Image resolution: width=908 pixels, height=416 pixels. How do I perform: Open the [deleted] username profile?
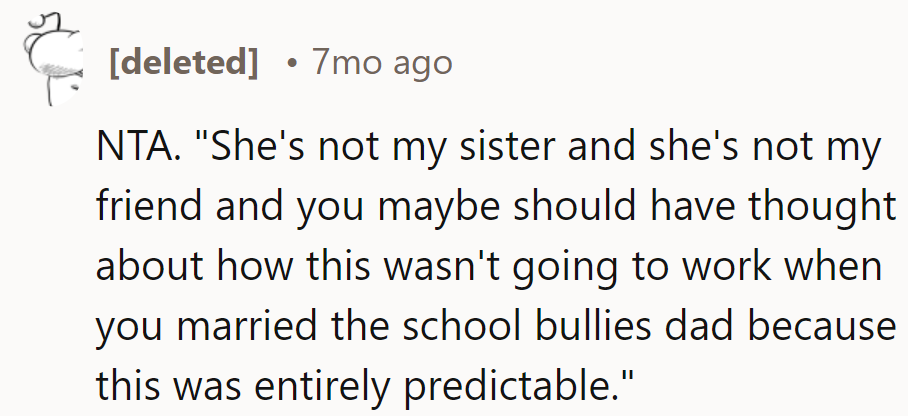(181, 64)
